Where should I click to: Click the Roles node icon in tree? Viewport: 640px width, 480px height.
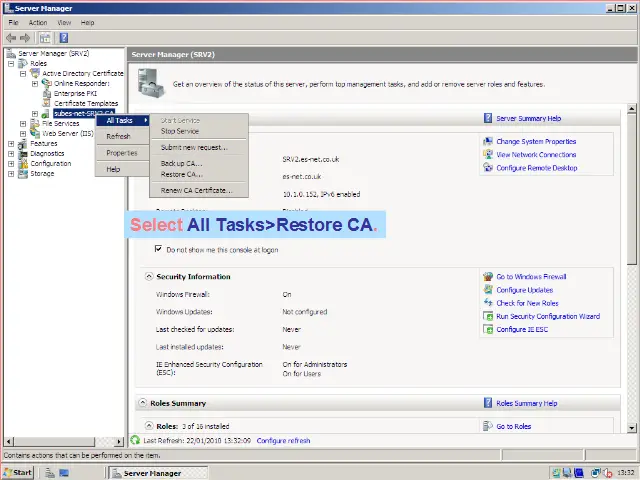[23, 63]
